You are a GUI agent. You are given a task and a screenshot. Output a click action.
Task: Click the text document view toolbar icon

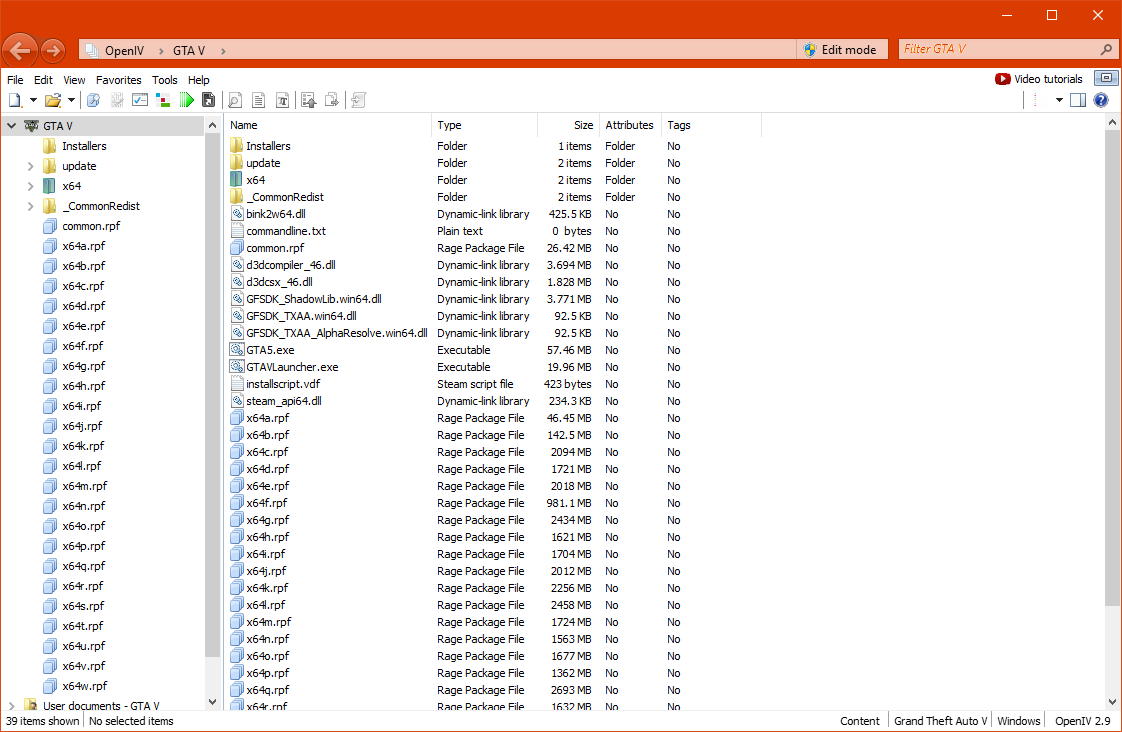tap(258, 100)
